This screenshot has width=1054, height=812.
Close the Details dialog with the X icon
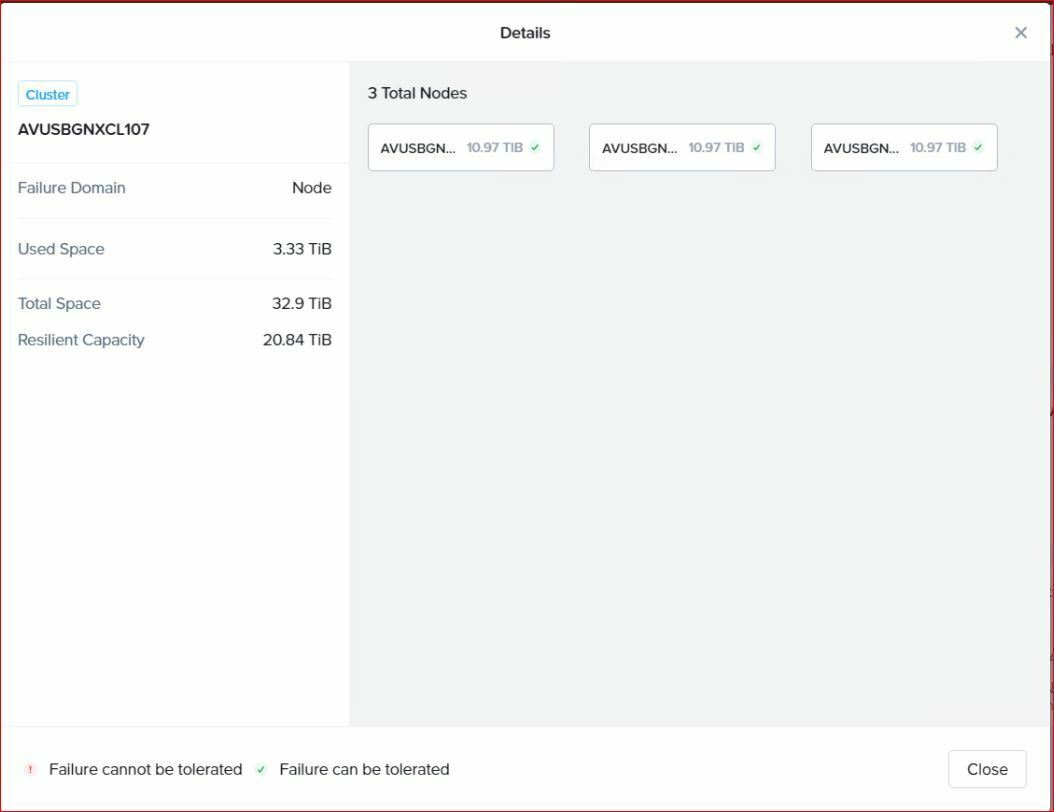pyautogui.click(x=1020, y=32)
